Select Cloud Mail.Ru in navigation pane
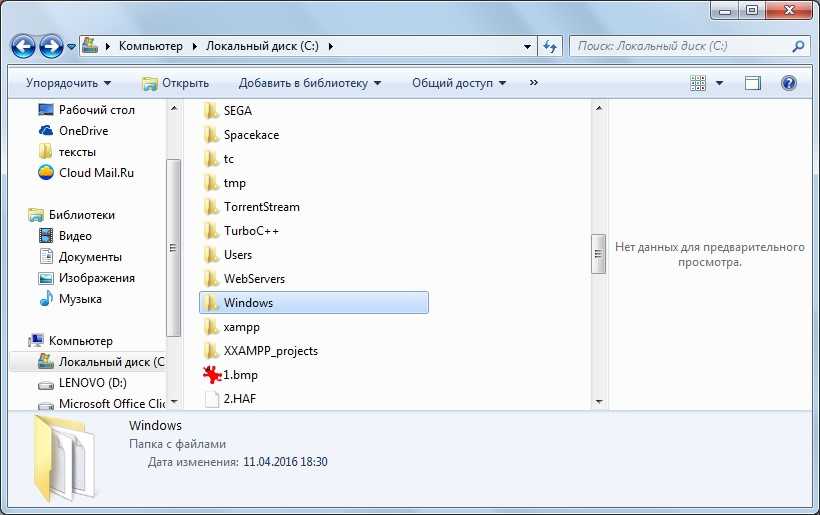The width and height of the screenshot is (820, 515). tap(86, 173)
